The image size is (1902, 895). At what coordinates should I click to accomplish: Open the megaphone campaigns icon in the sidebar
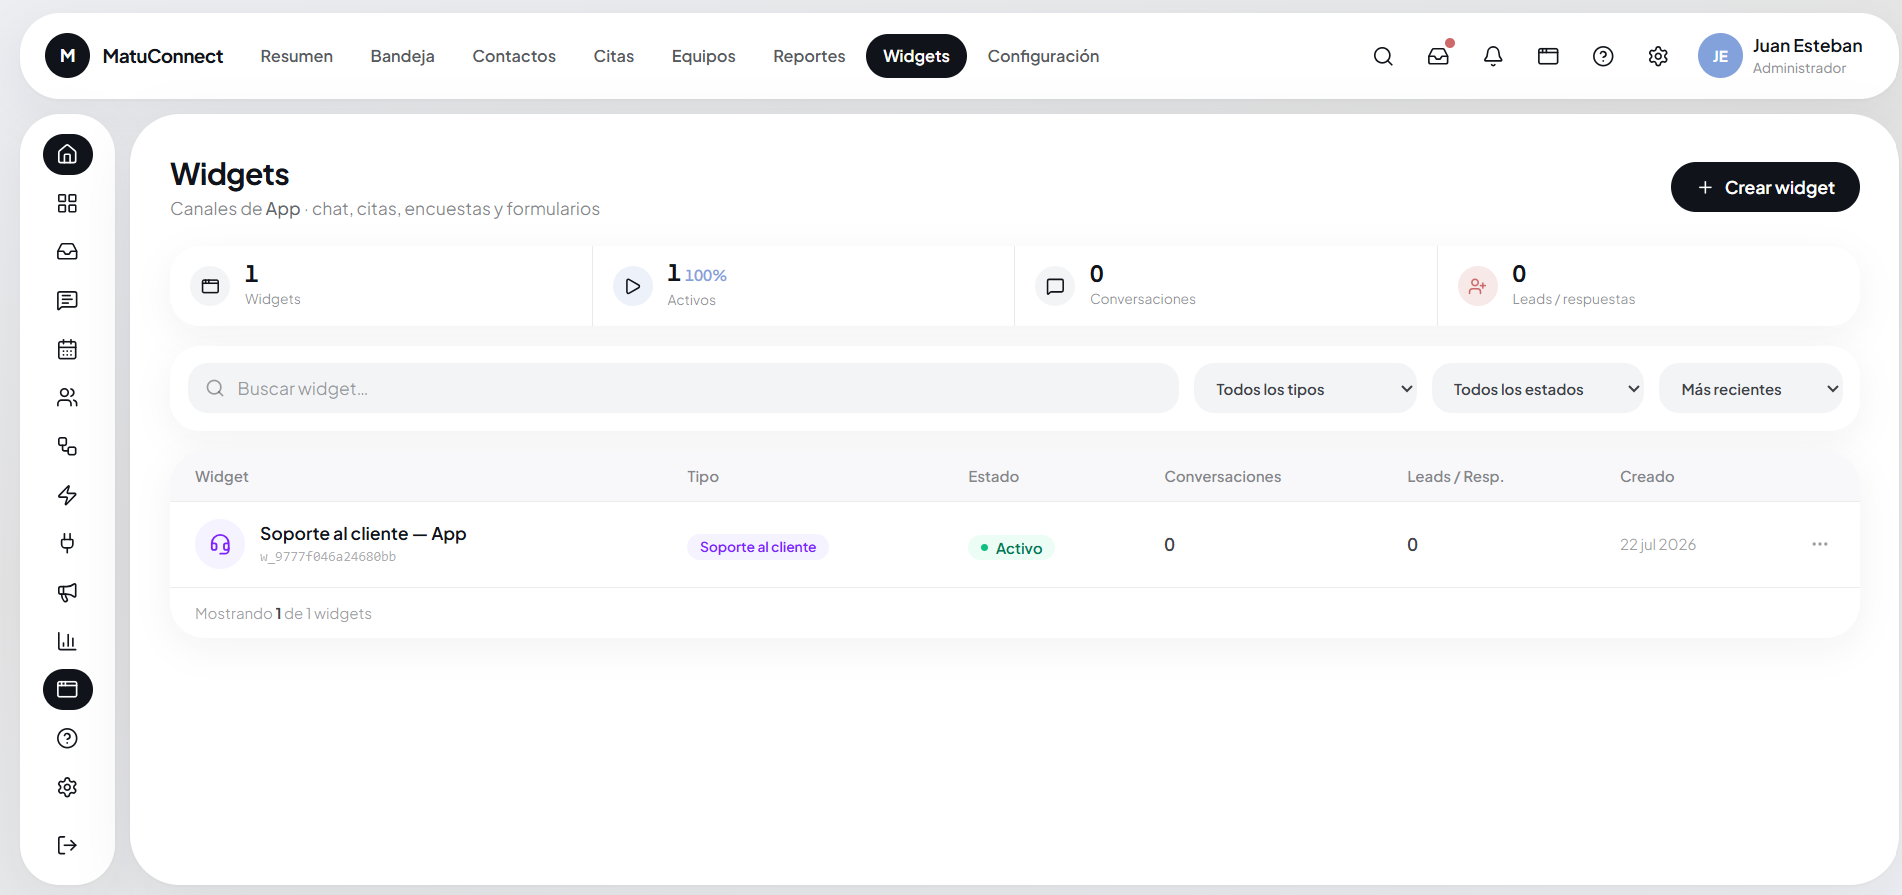67,592
